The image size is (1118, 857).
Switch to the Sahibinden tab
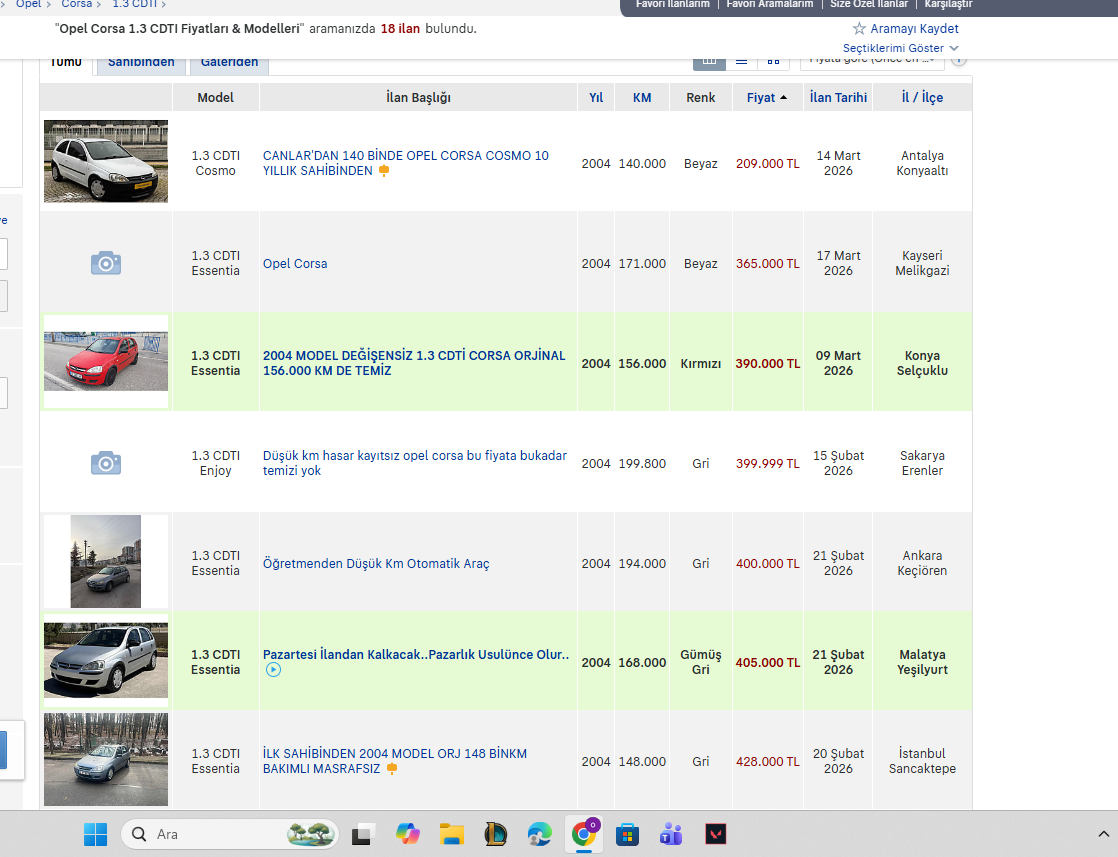point(141,63)
